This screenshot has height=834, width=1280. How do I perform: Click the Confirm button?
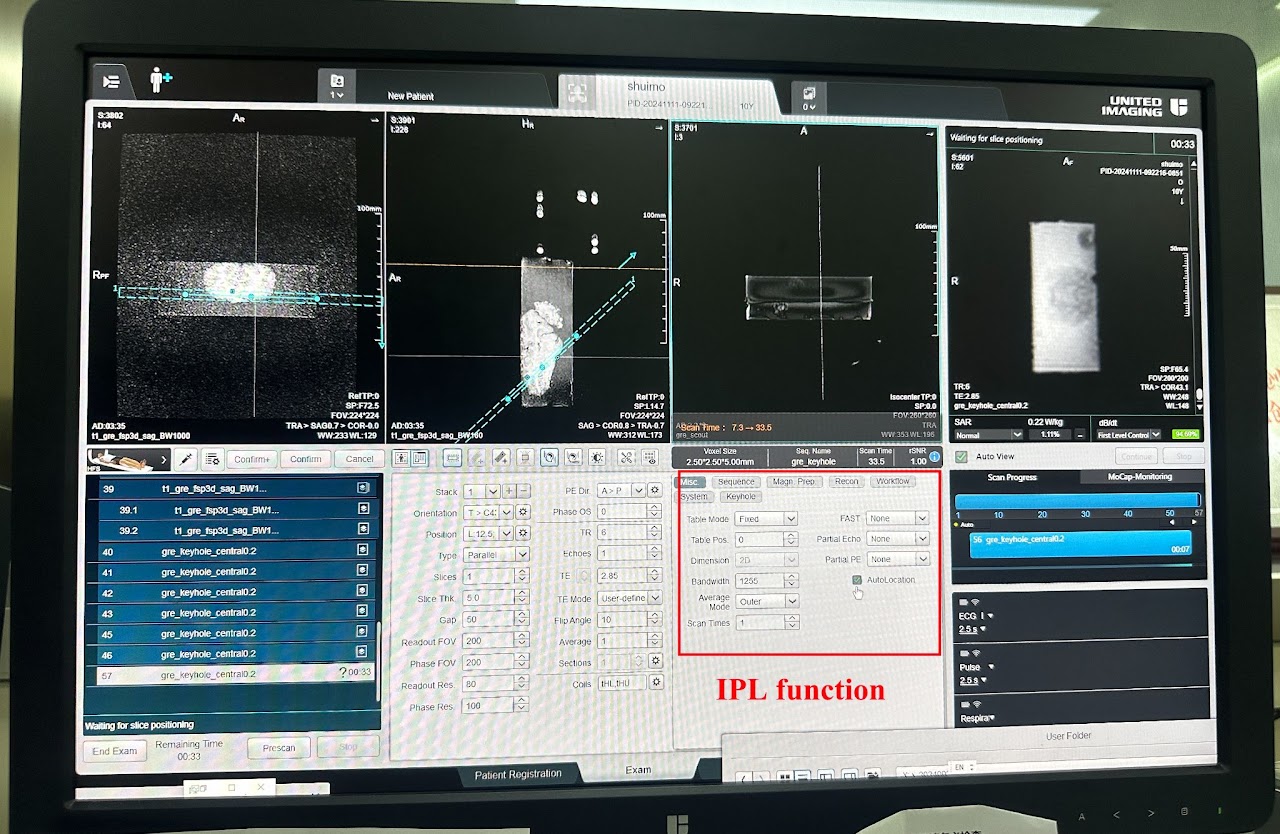[x=305, y=459]
